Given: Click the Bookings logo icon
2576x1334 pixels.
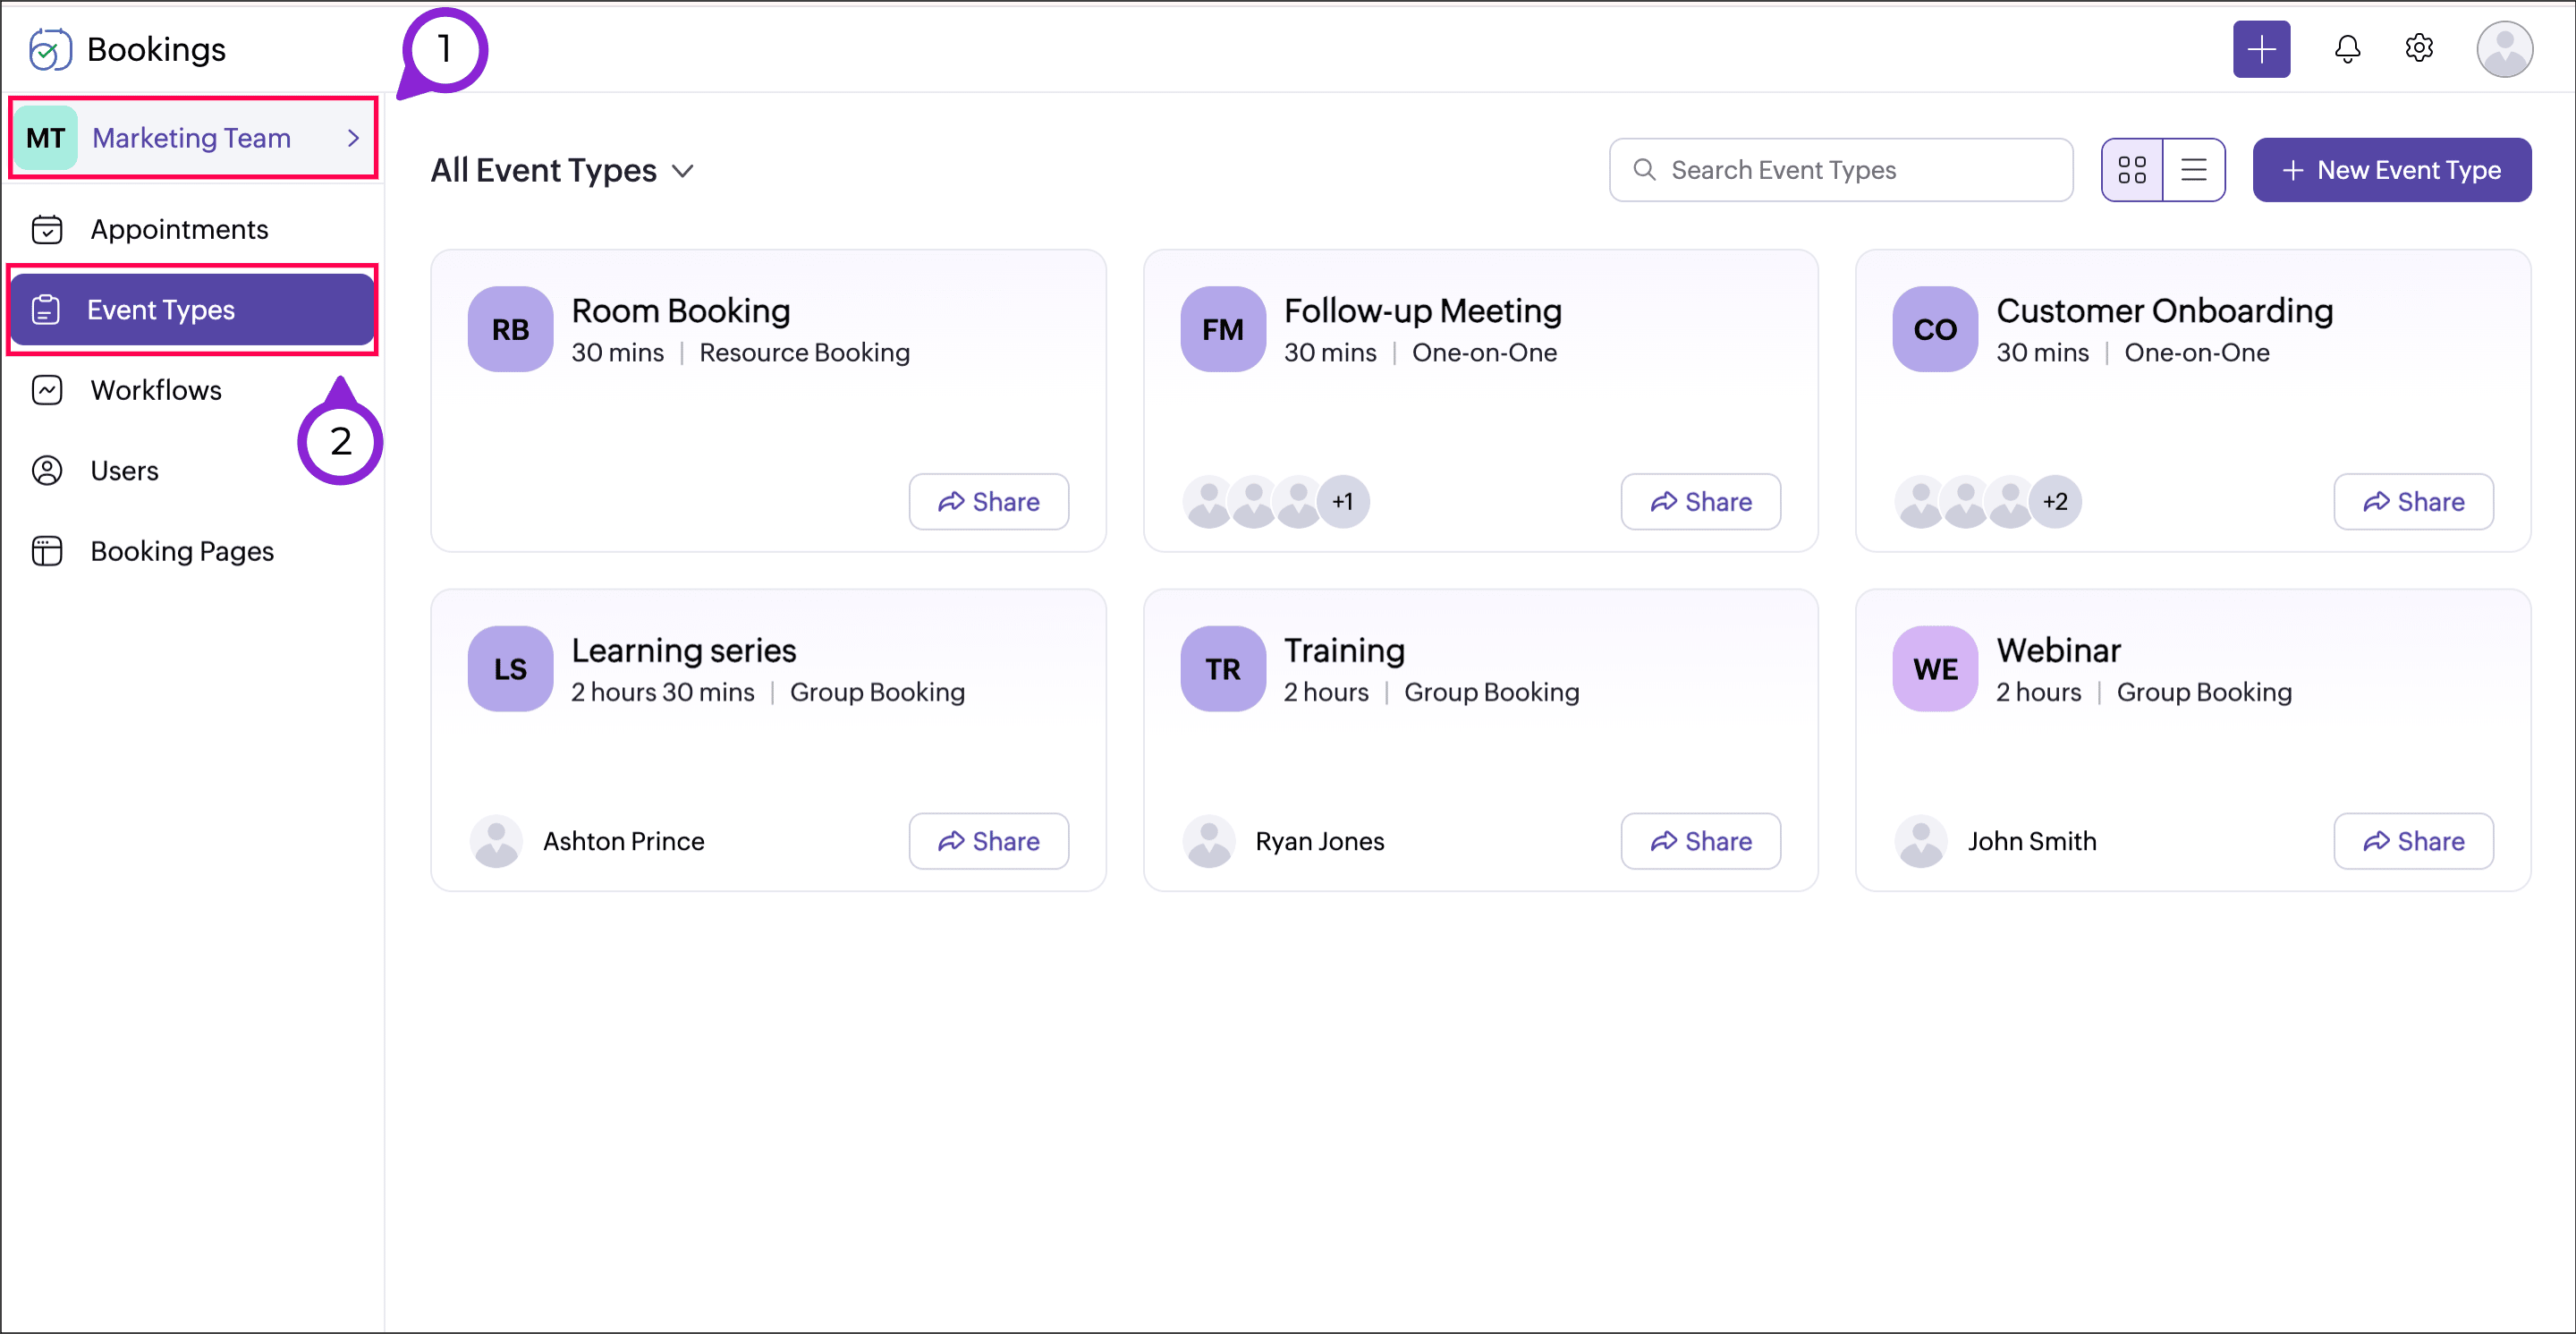Looking at the screenshot, I should 49,49.
